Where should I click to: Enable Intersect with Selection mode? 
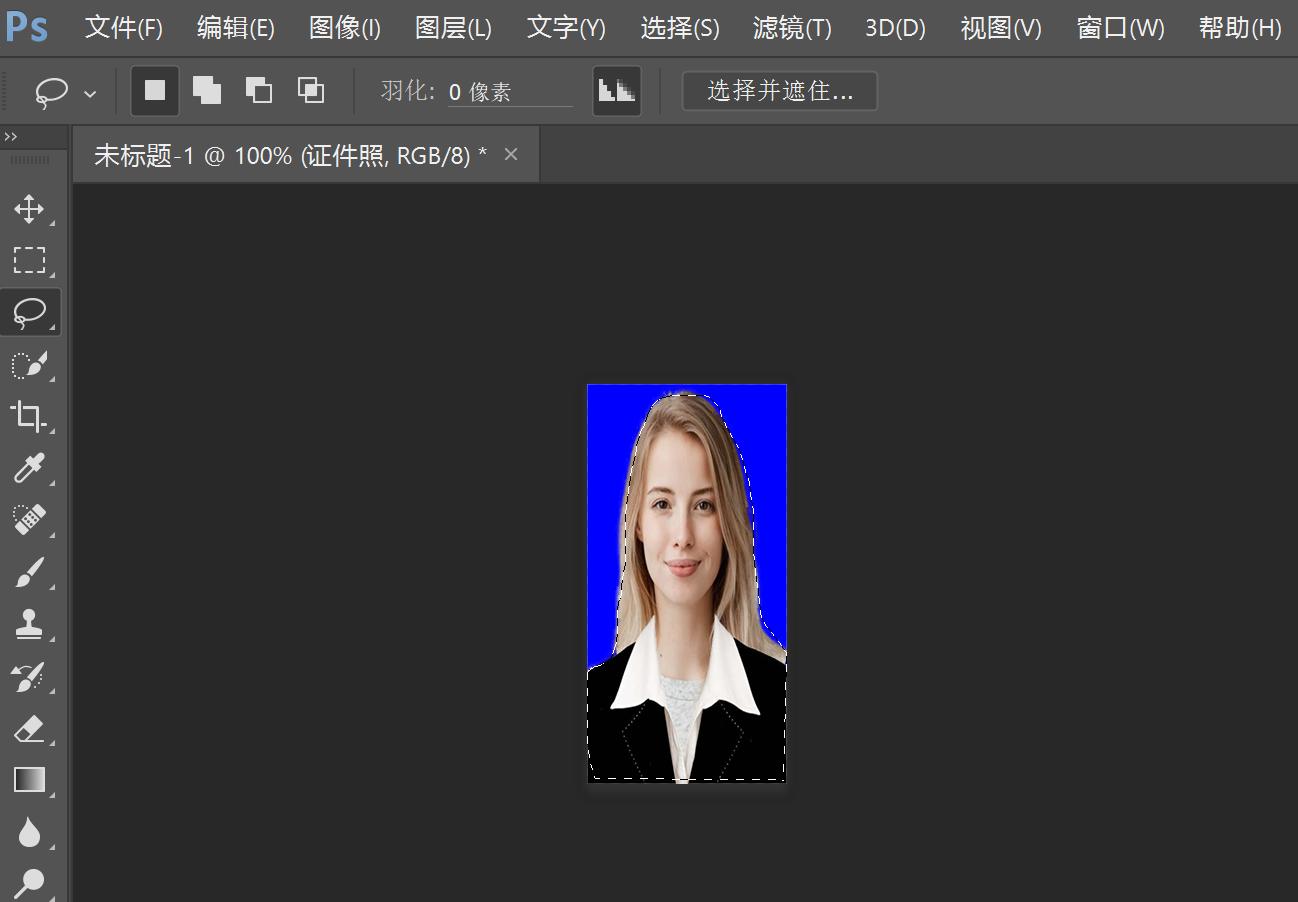tap(311, 90)
